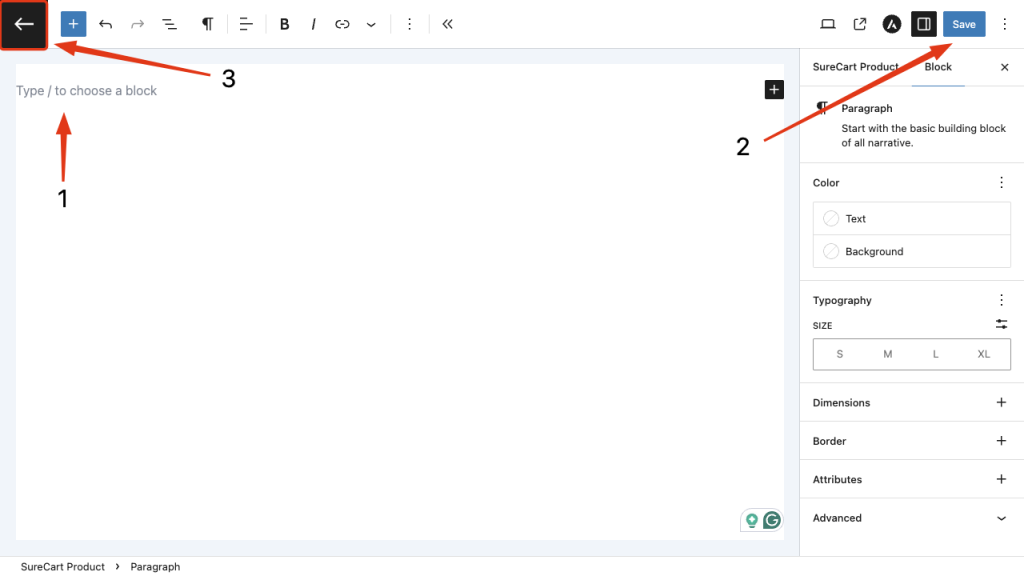
Task: Apply bold formatting
Action: [x=284, y=24]
